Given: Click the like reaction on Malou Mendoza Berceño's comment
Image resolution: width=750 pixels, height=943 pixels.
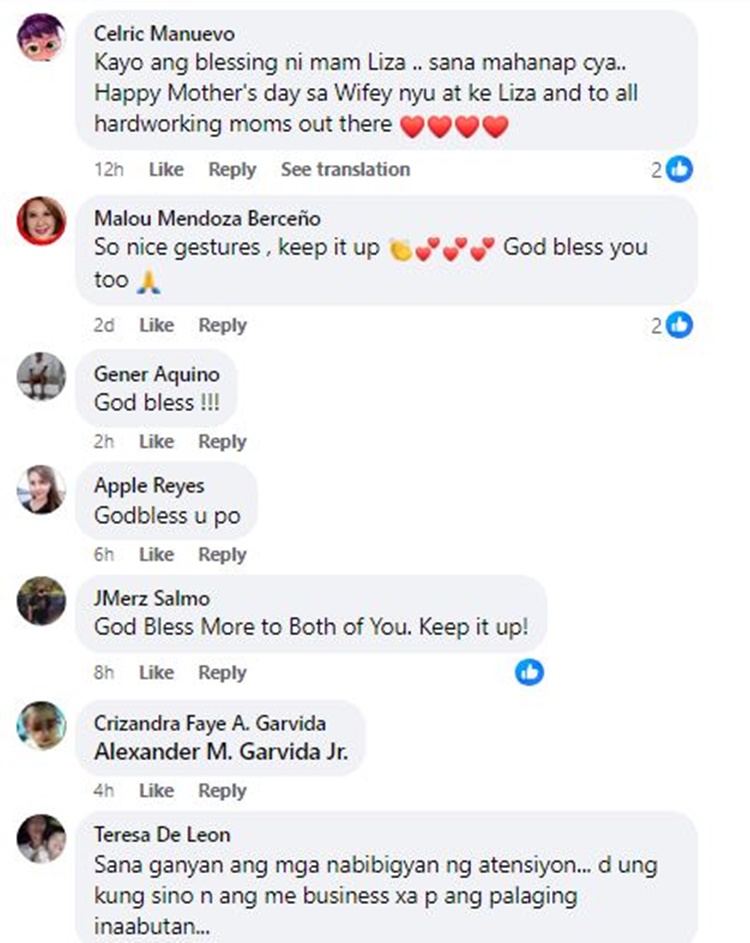Looking at the screenshot, I should coord(679,324).
